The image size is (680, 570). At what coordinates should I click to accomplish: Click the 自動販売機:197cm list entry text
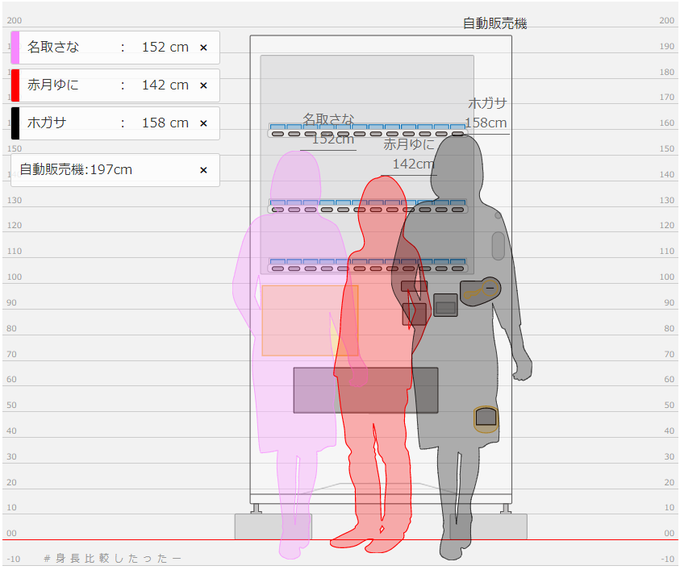point(76,169)
